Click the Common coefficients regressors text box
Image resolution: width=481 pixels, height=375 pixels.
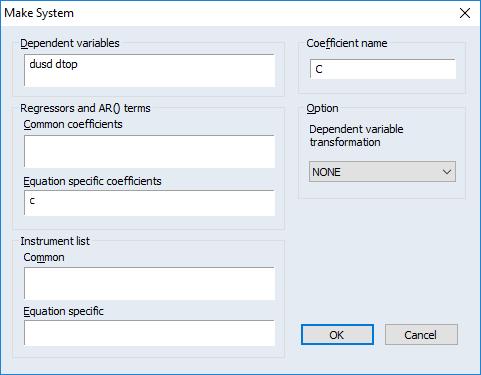149,151
